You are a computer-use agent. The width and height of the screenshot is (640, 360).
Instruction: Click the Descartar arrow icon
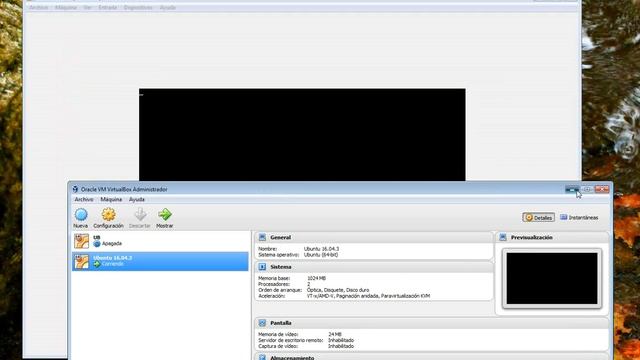coord(140,214)
